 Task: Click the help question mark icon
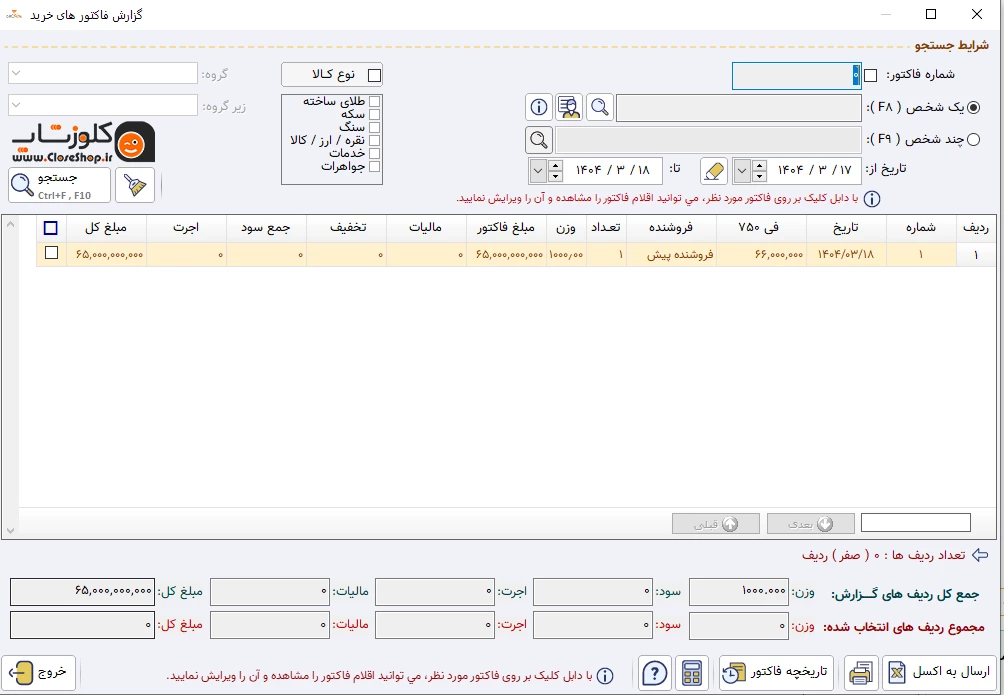pos(654,673)
